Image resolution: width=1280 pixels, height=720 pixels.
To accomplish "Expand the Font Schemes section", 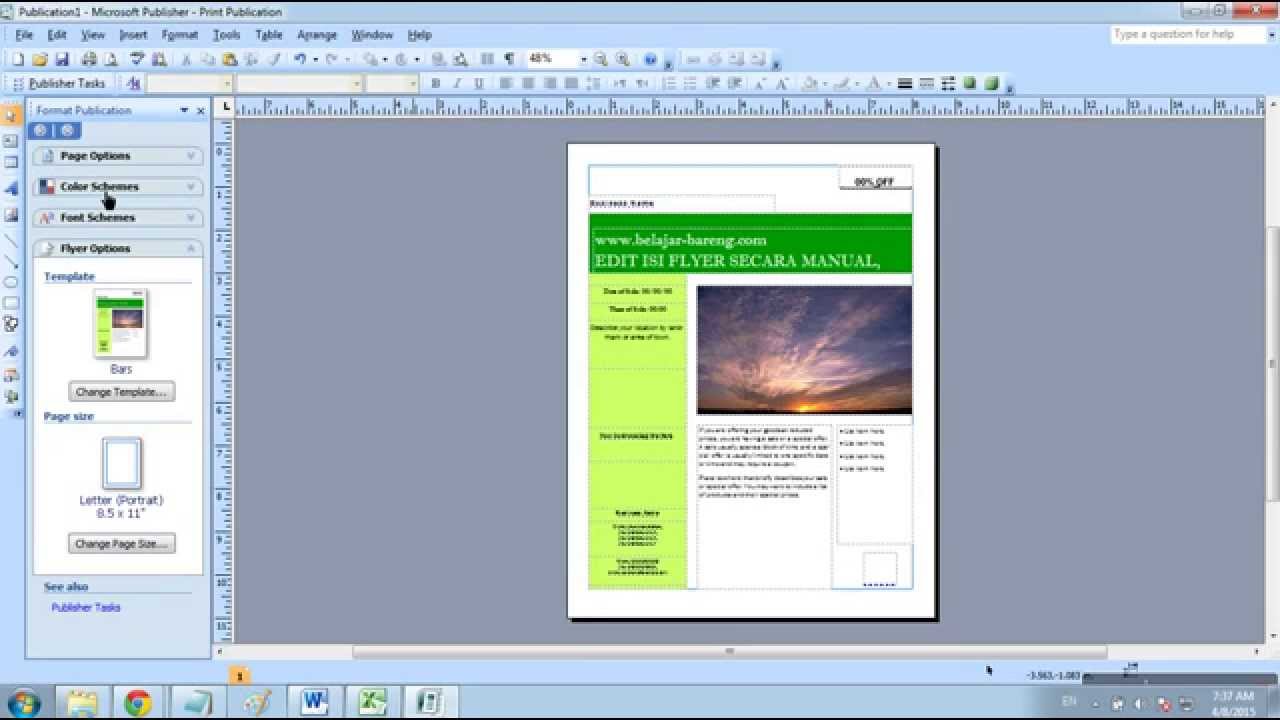I will 118,217.
